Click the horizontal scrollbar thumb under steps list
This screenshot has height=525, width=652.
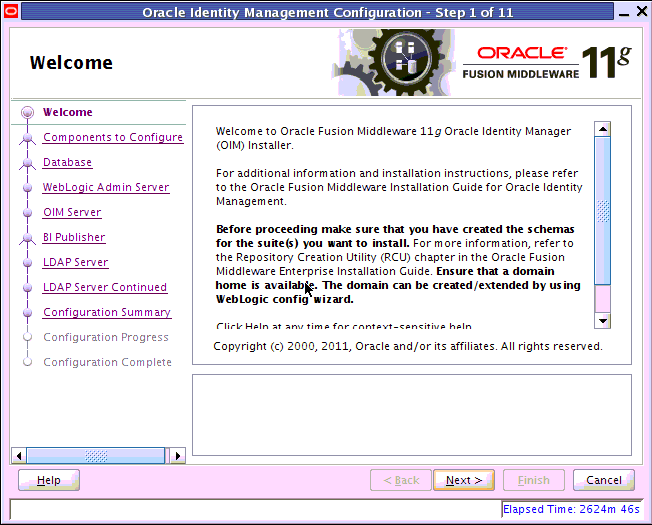(96, 456)
